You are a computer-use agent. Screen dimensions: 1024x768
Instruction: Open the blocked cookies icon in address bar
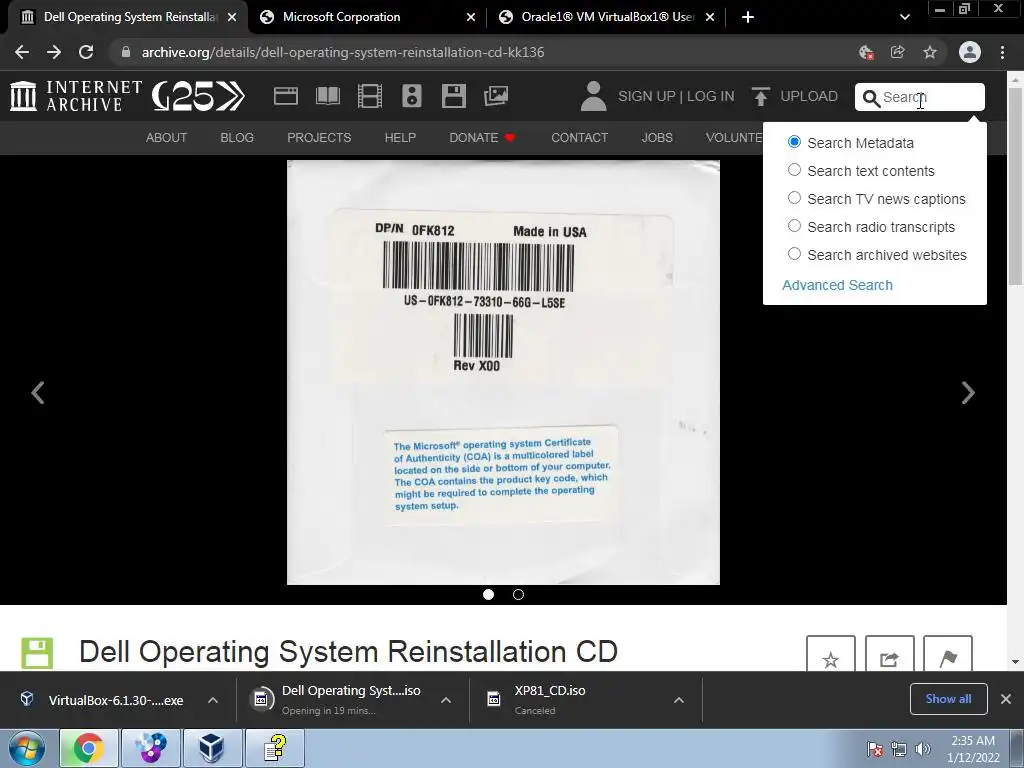(866, 52)
